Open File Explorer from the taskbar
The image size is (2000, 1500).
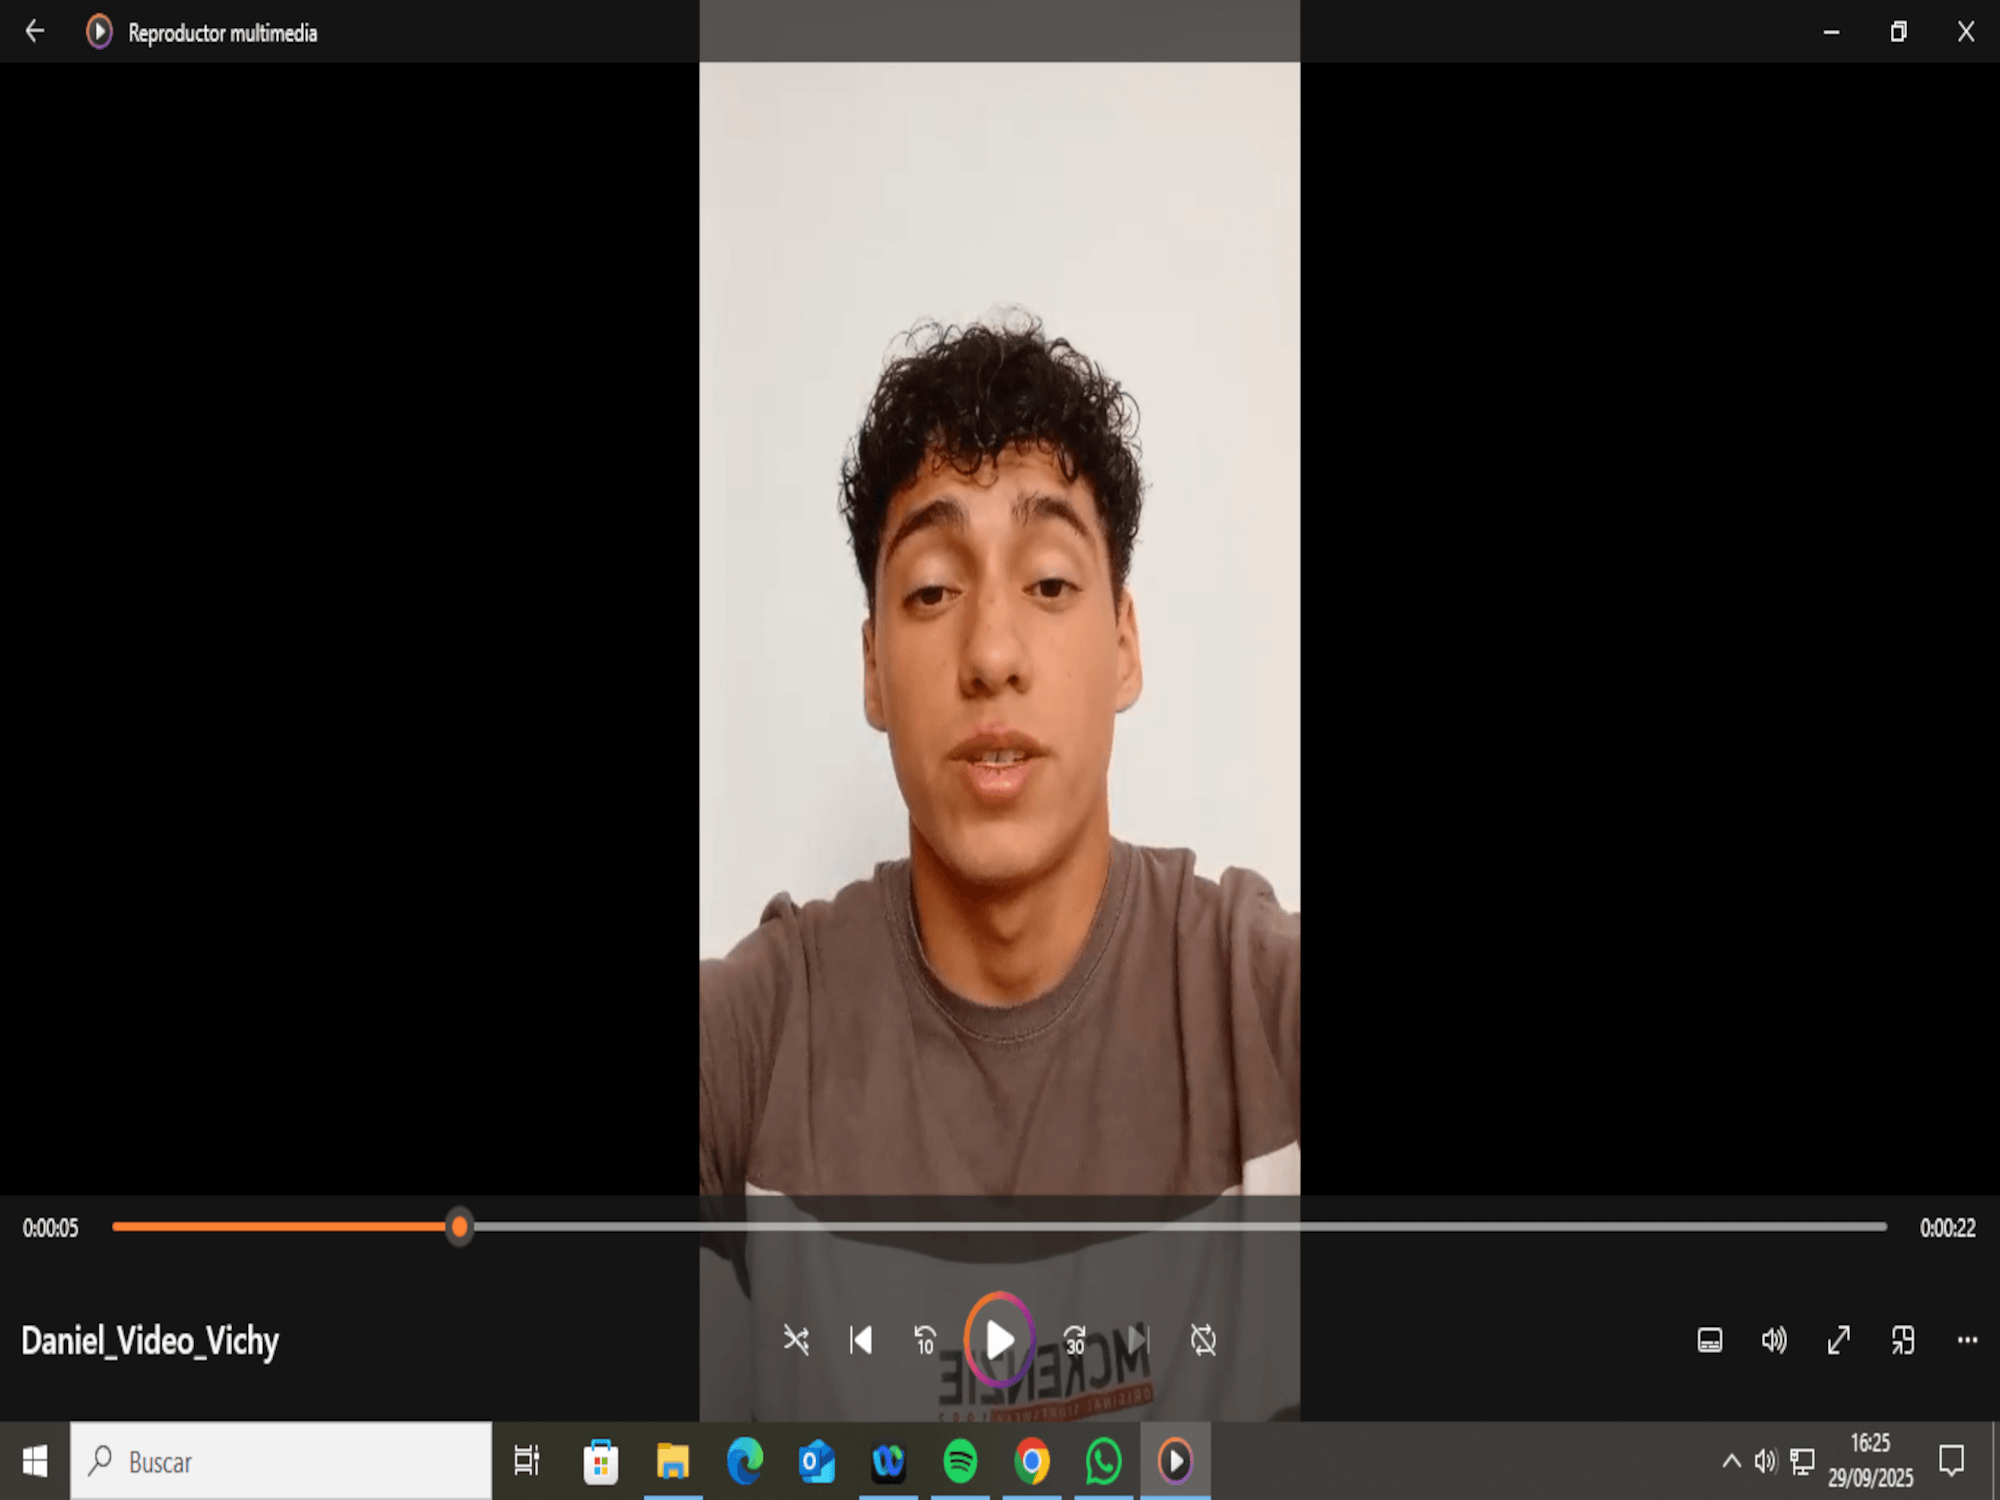tap(673, 1461)
